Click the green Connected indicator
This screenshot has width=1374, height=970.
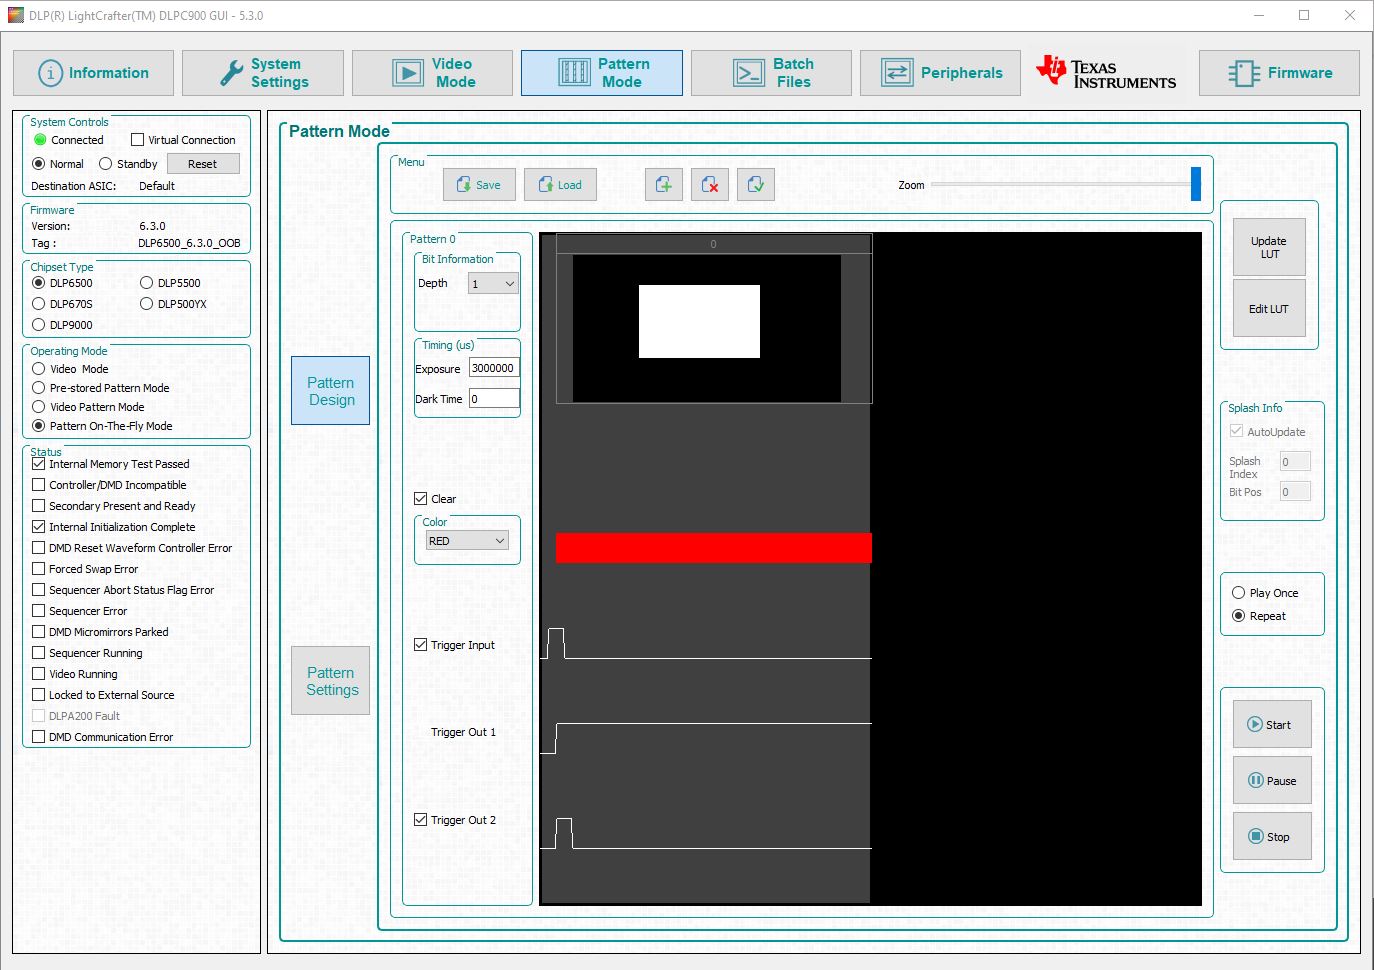[40, 140]
